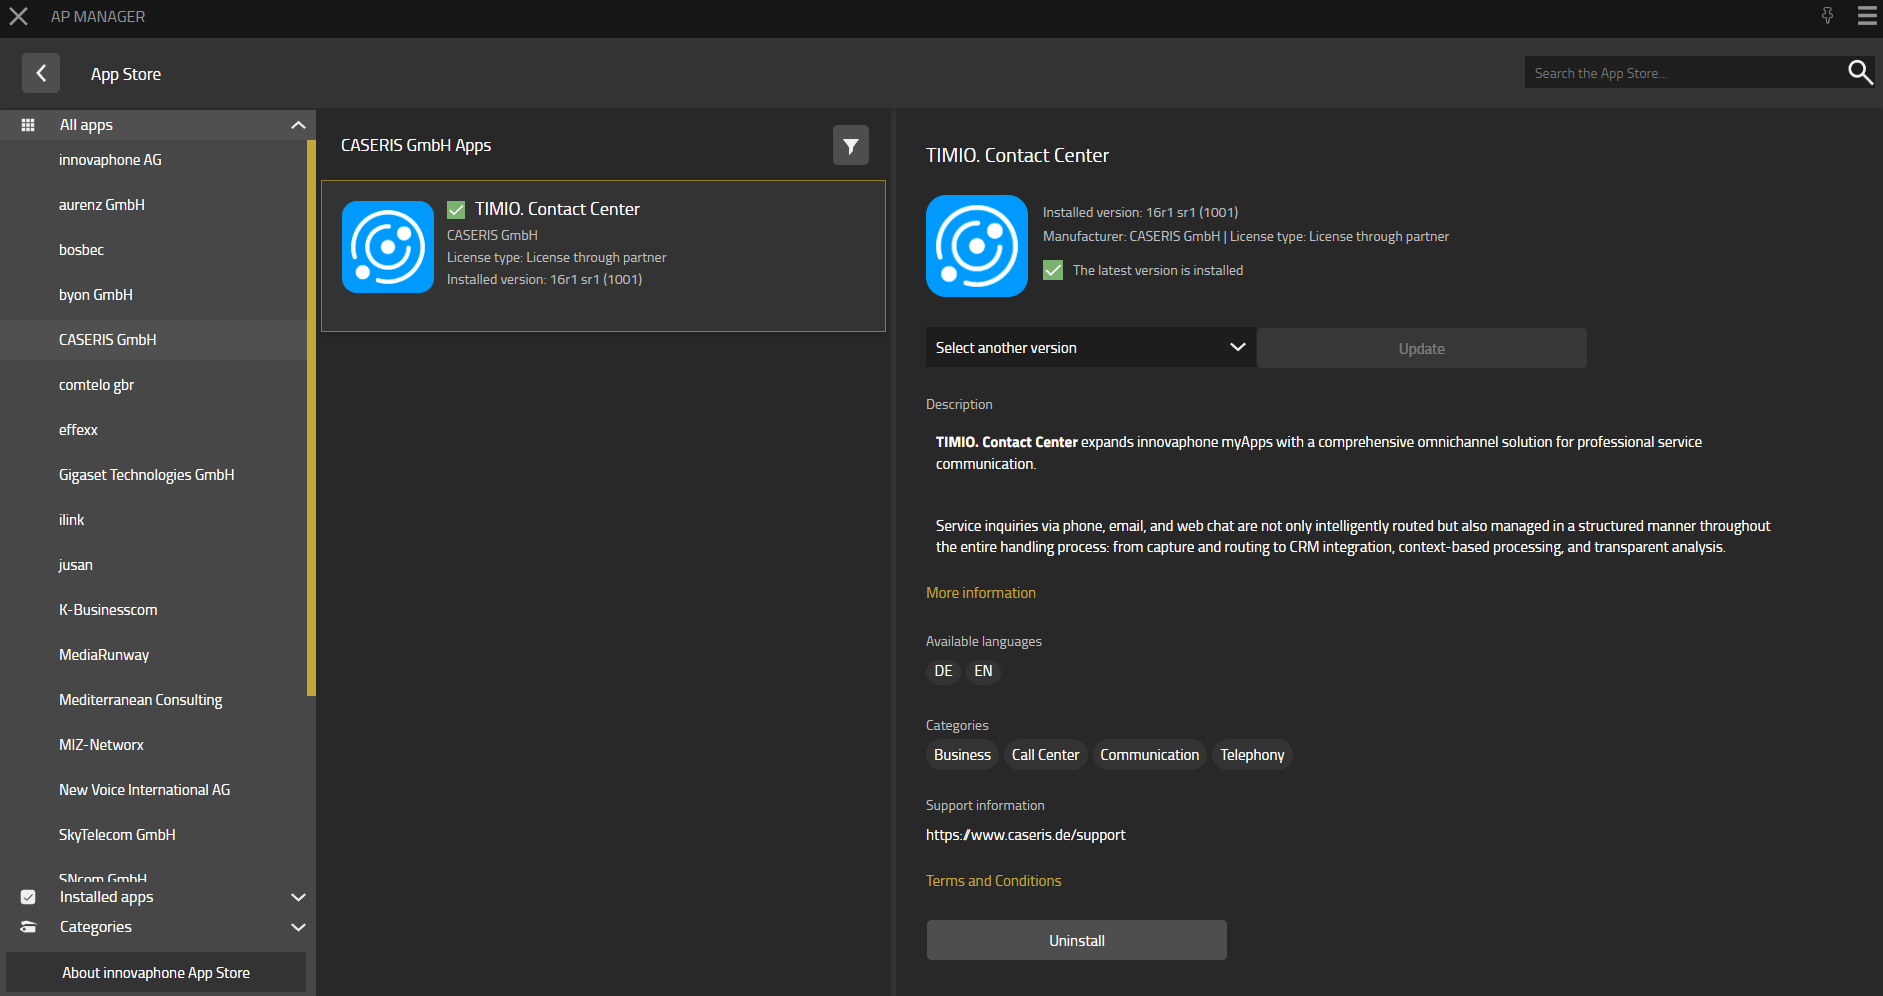Click the Update button
Image resolution: width=1883 pixels, height=996 pixels.
point(1422,348)
